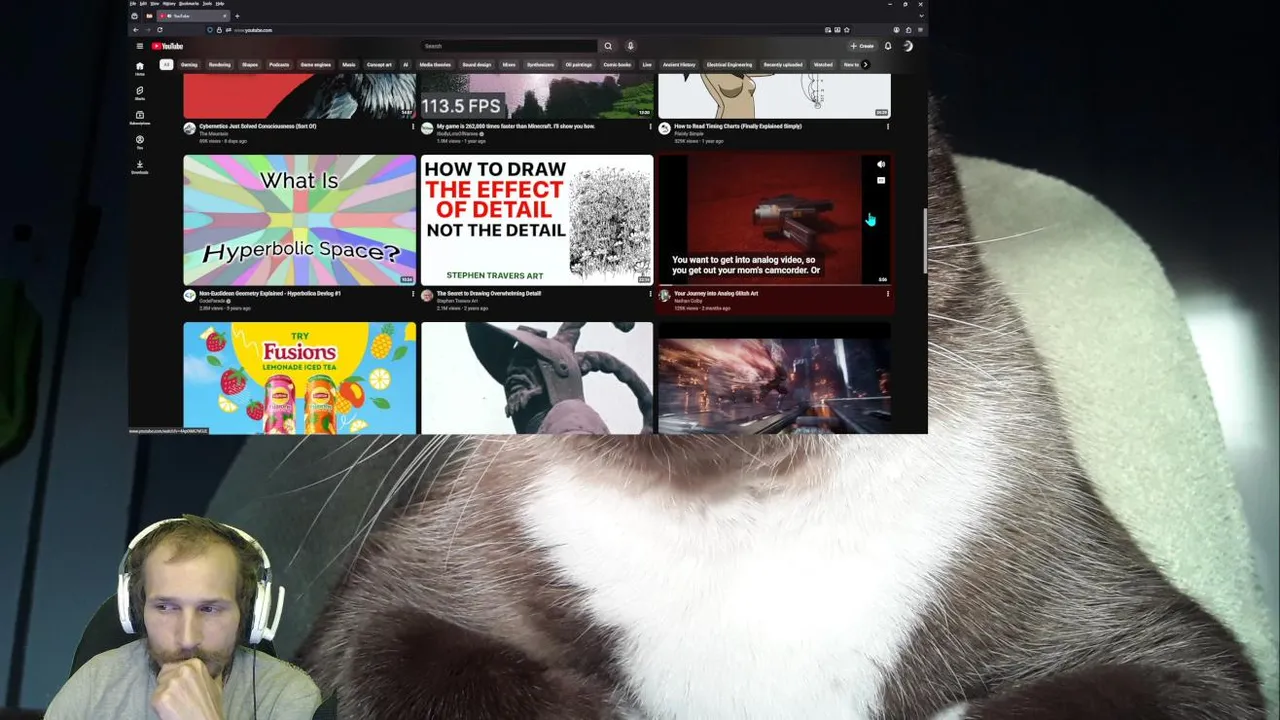Close the YouTube browser tab
The height and width of the screenshot is (720, 1280).
(x=225, y=16)
